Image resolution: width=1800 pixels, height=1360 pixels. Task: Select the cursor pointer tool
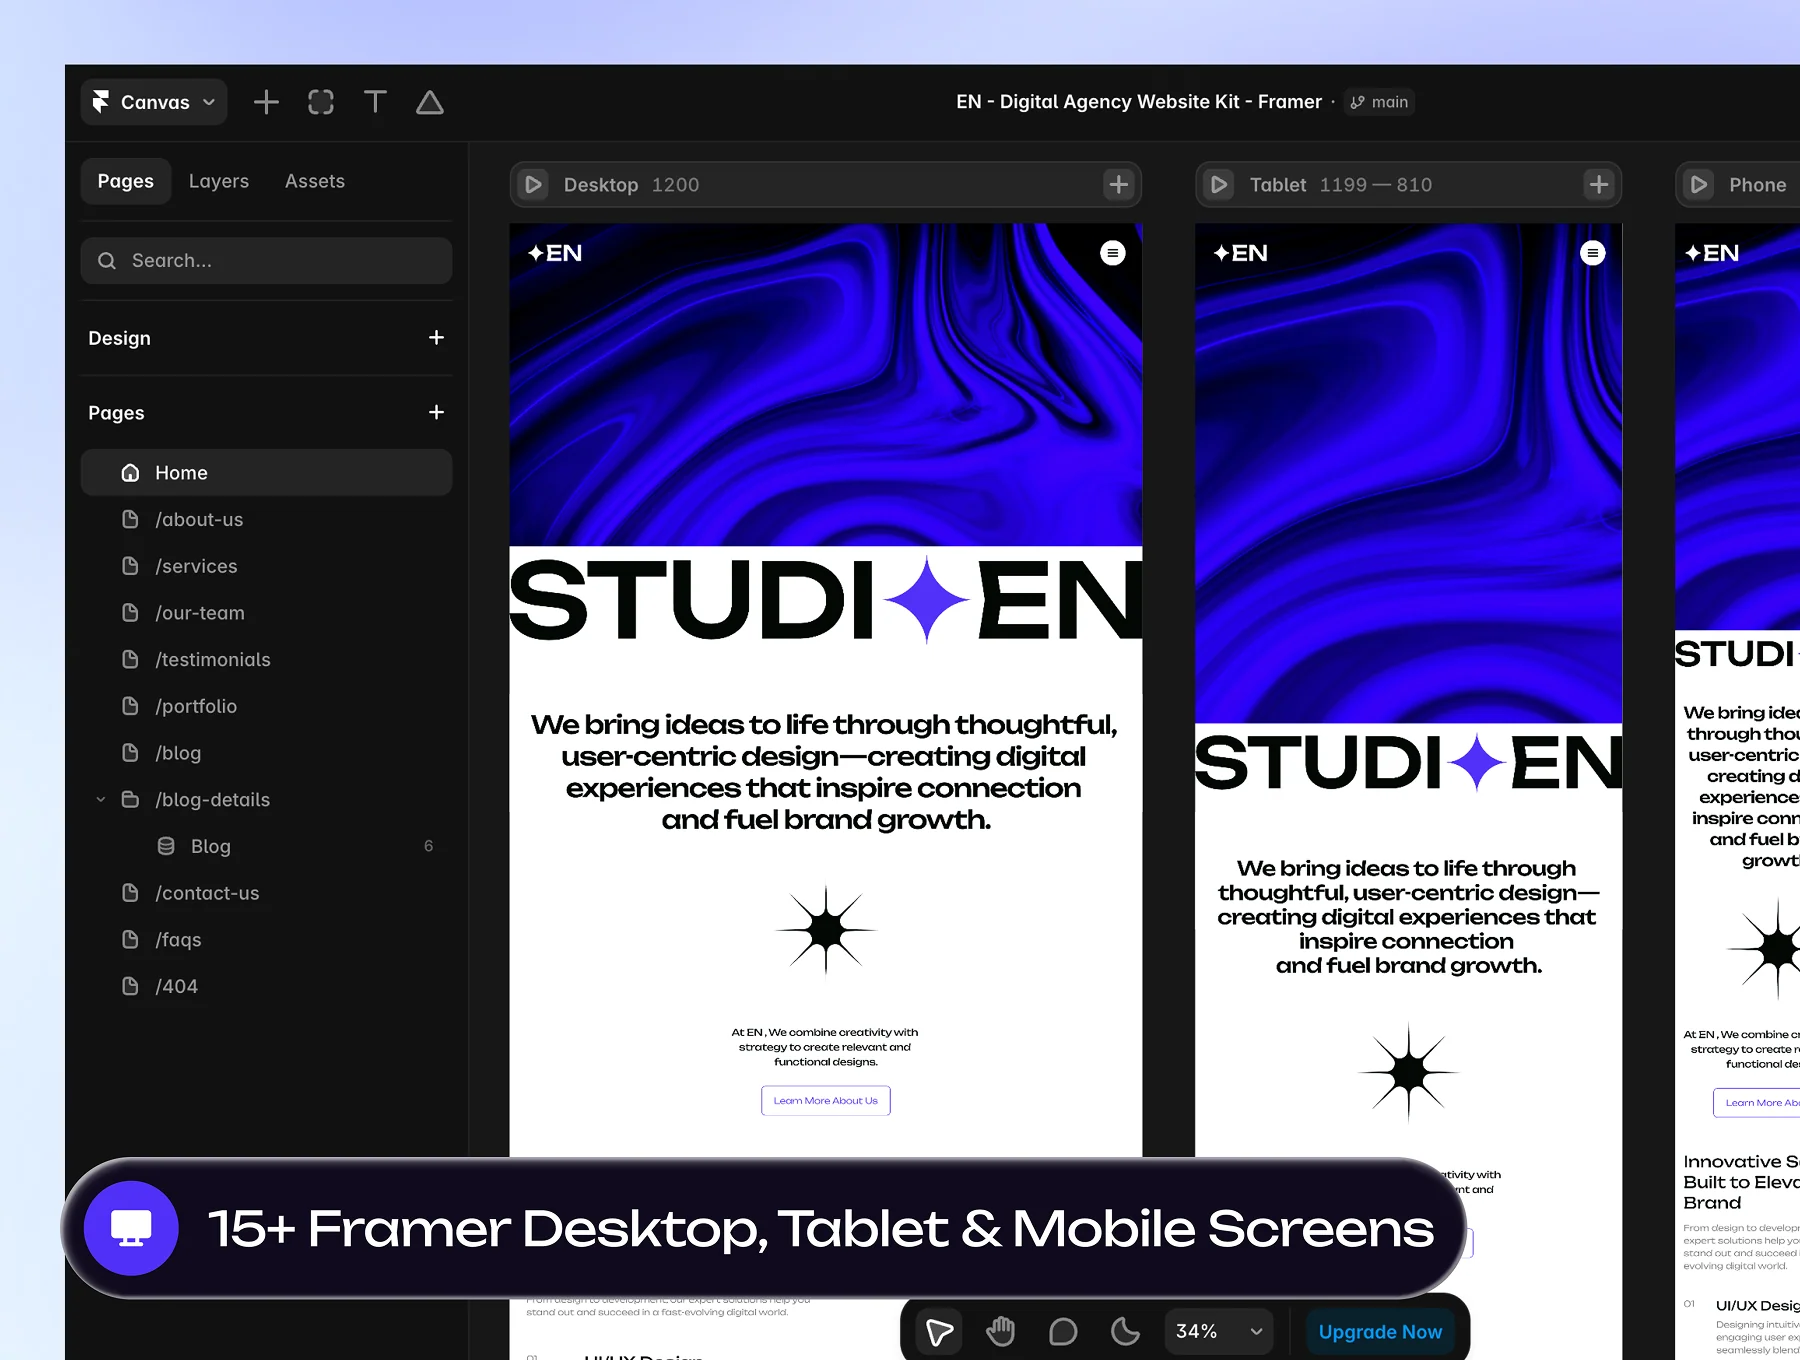coord(939,1332)
